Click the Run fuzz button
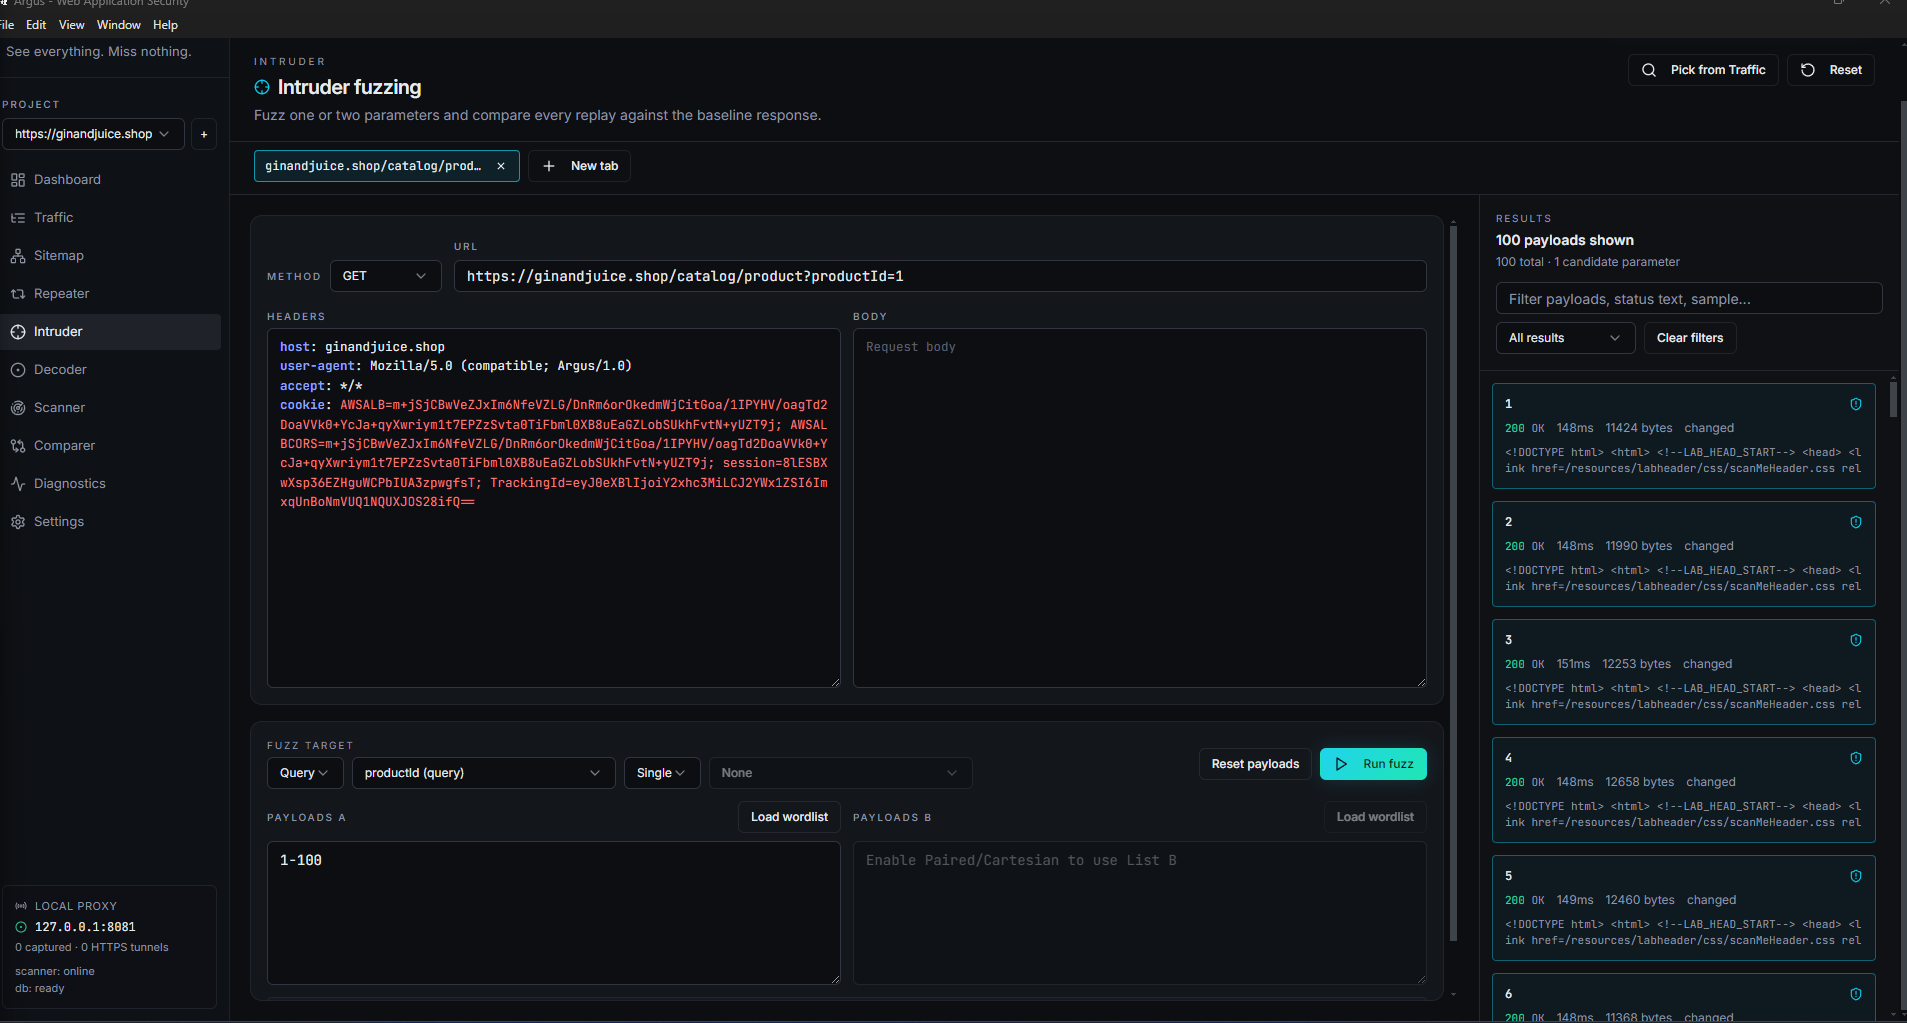Image resolution: width=1907 pixels, height=1023 pixels. [x=1373, y=764]
